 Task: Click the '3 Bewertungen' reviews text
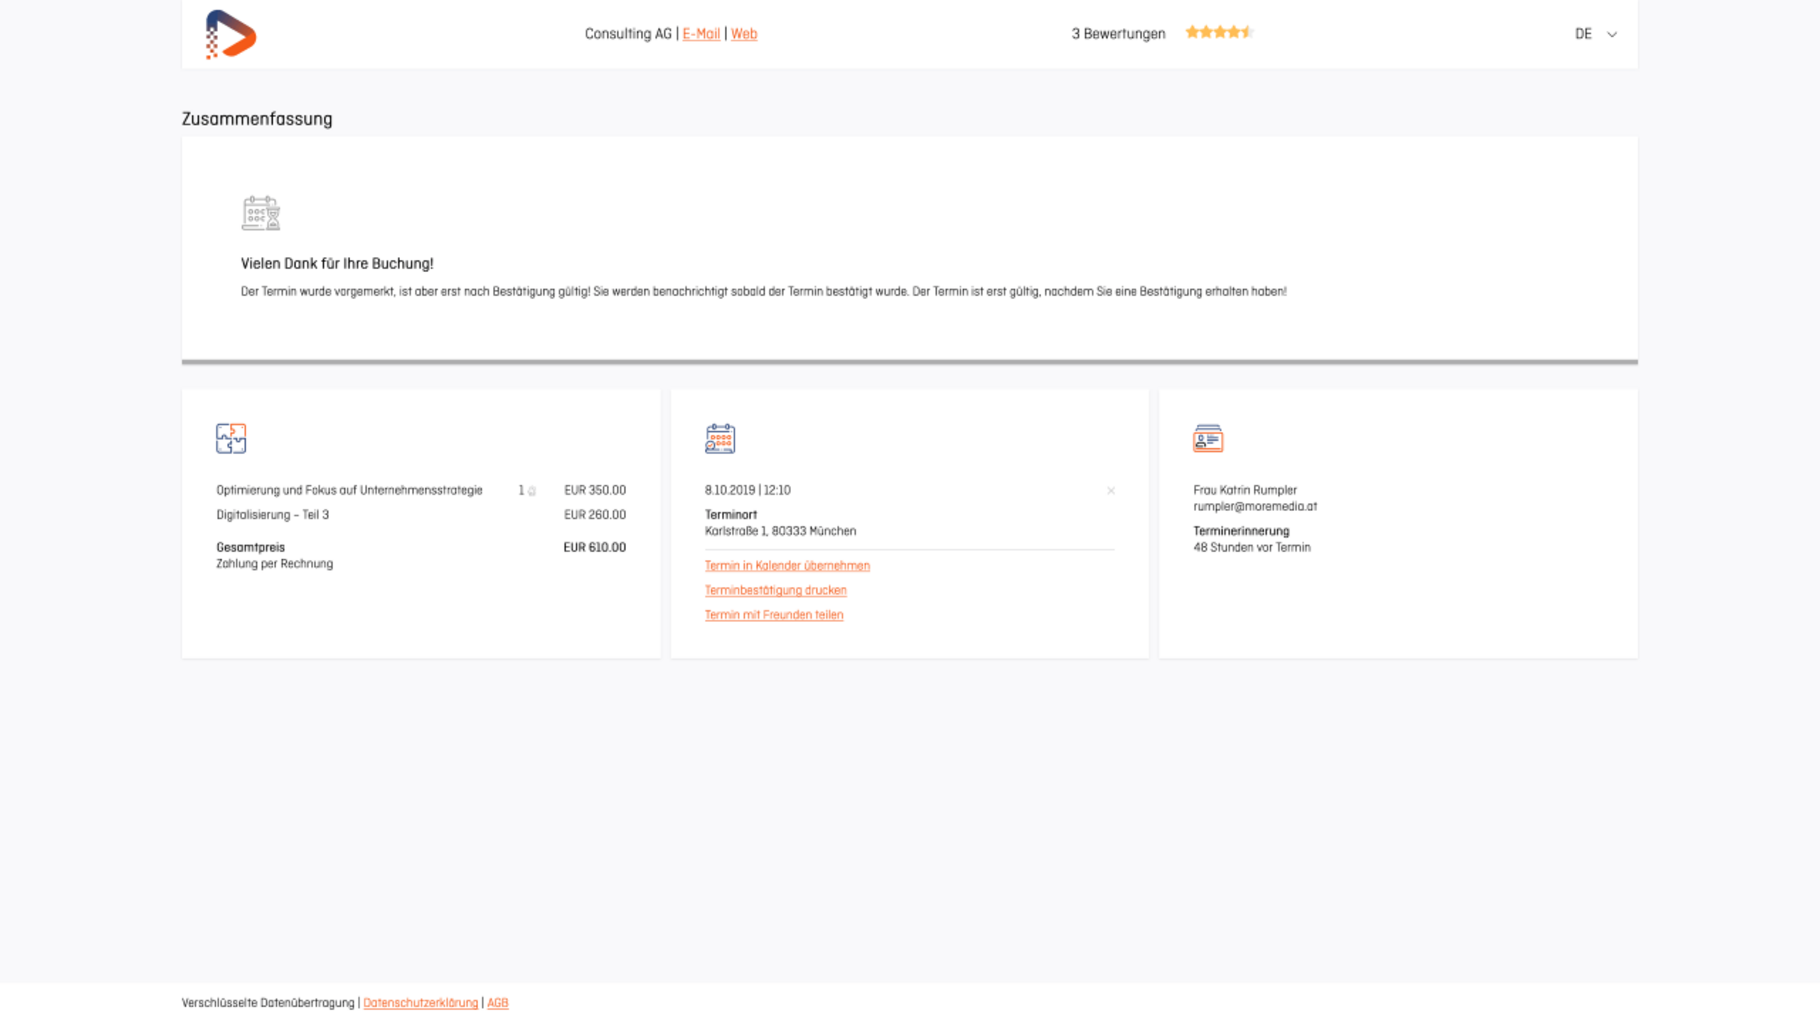tap(1118, 34)
